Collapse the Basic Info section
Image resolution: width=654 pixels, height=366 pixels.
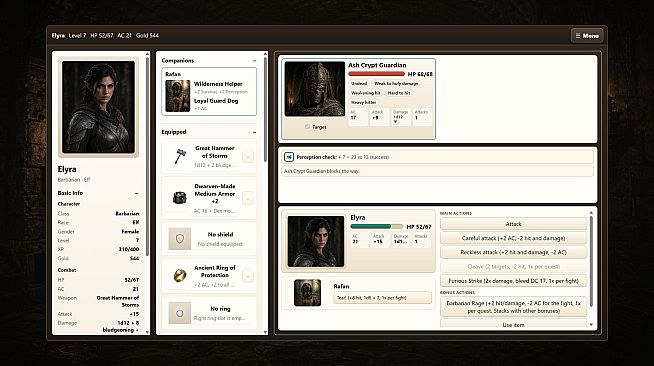(x=136, y=193)
